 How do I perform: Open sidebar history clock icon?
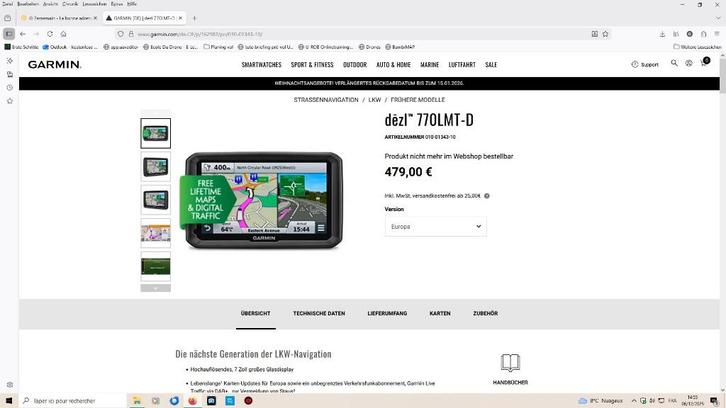point(10,88)
